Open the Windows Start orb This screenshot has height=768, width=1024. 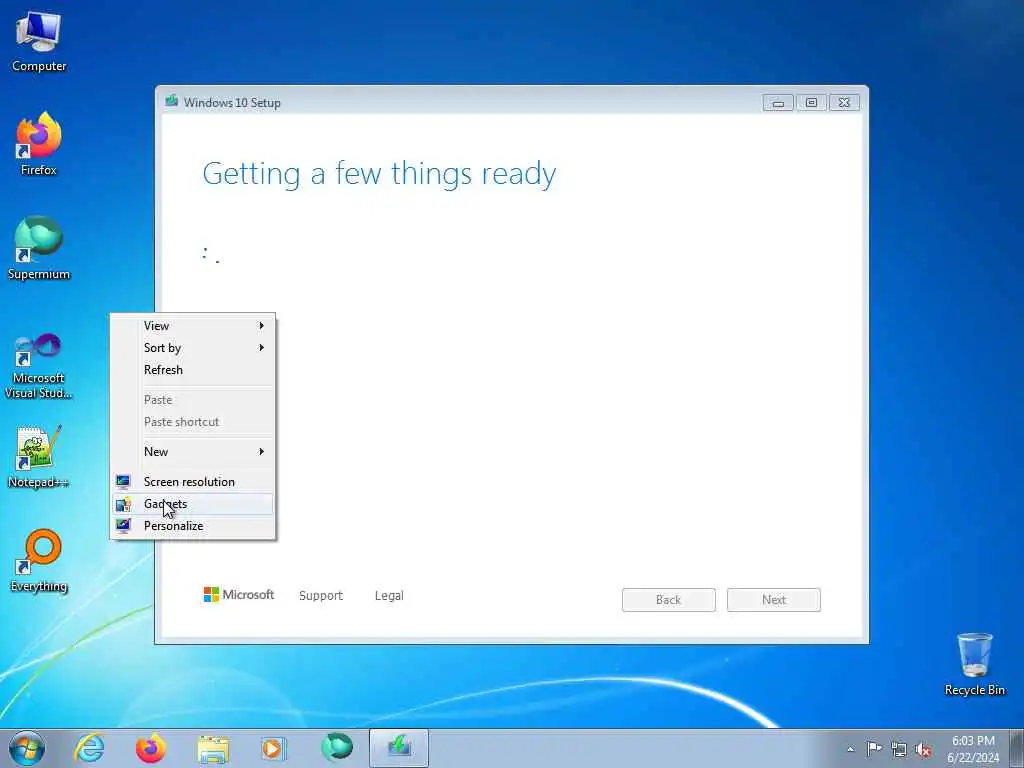coord(27,748)
